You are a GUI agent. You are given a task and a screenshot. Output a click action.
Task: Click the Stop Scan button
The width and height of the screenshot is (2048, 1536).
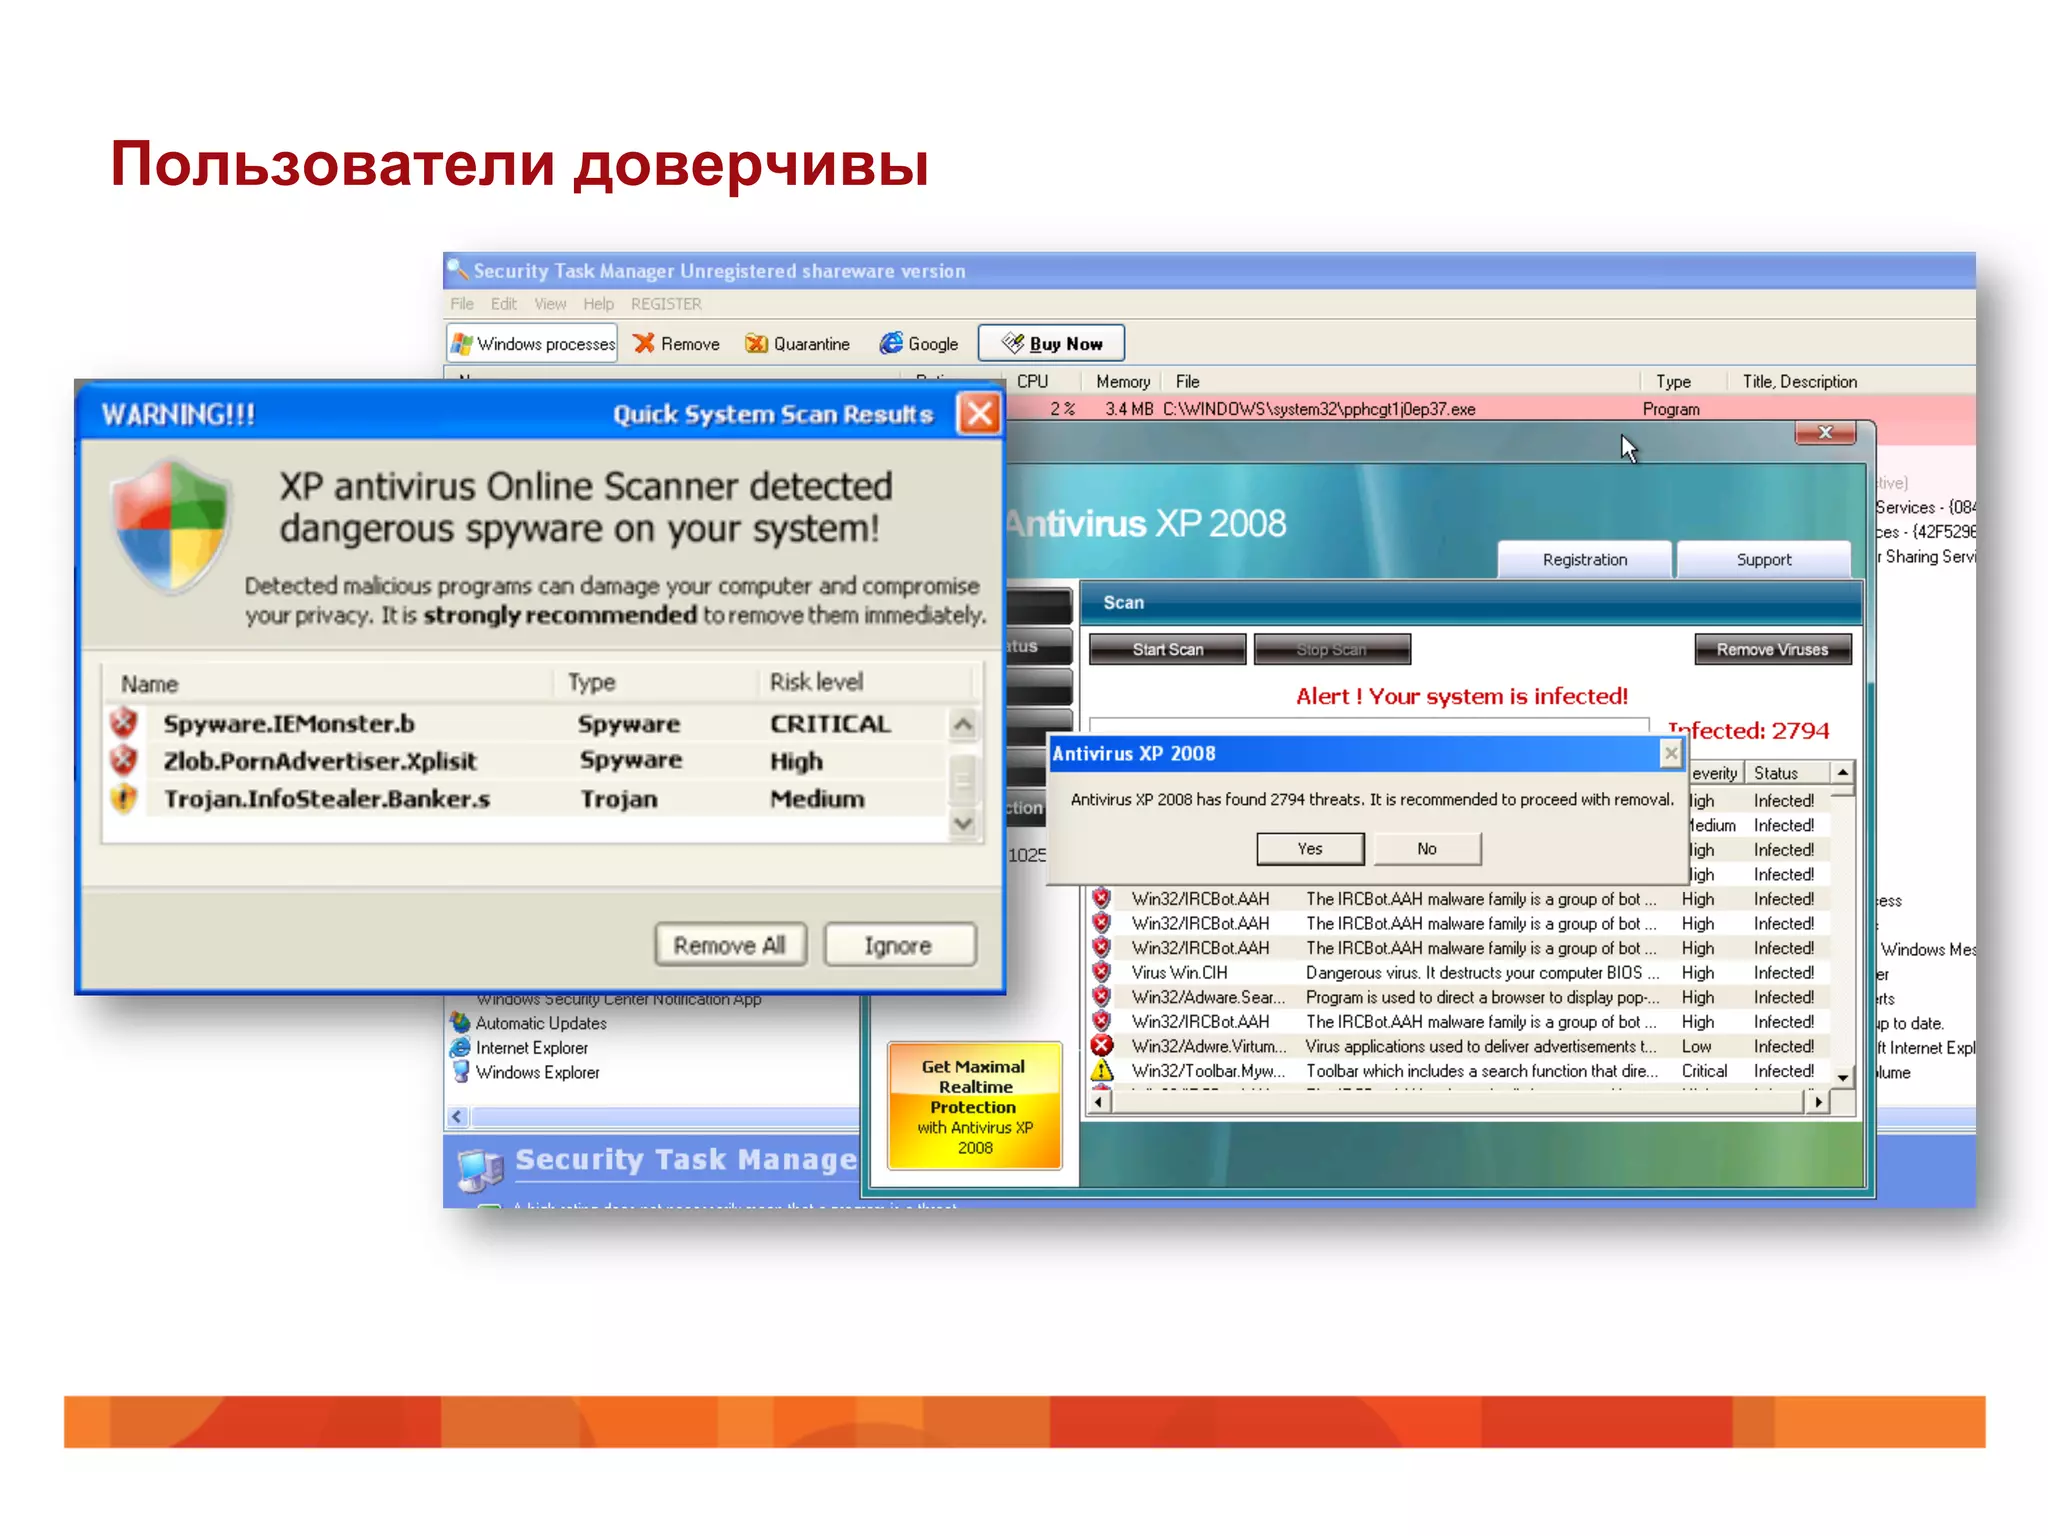pos(1331,649)
